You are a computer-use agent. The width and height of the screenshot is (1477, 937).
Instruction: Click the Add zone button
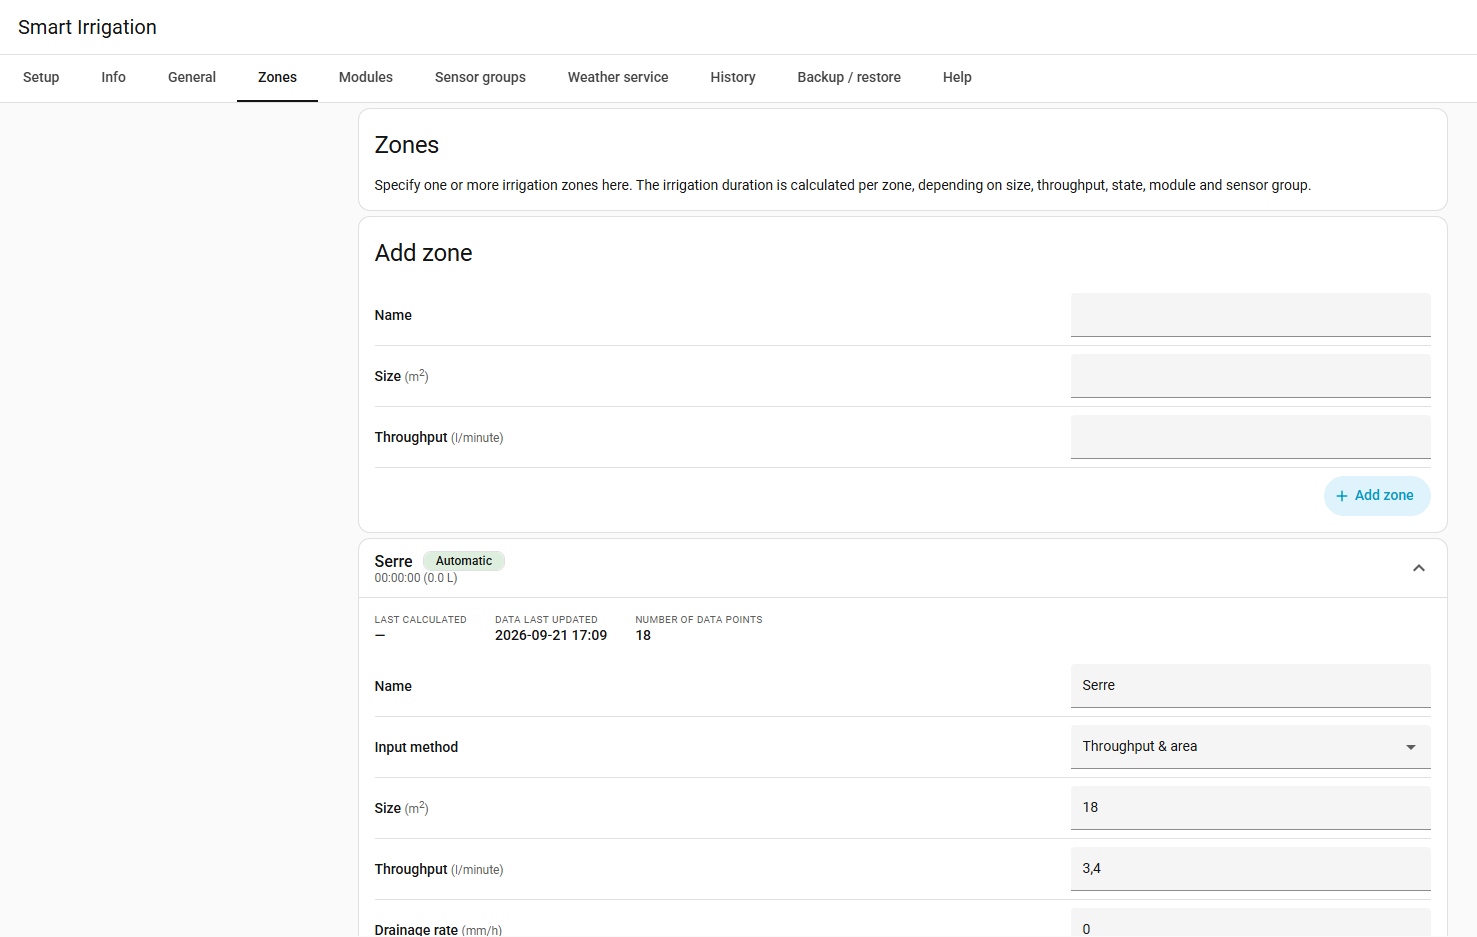(x=1377, y=496)
